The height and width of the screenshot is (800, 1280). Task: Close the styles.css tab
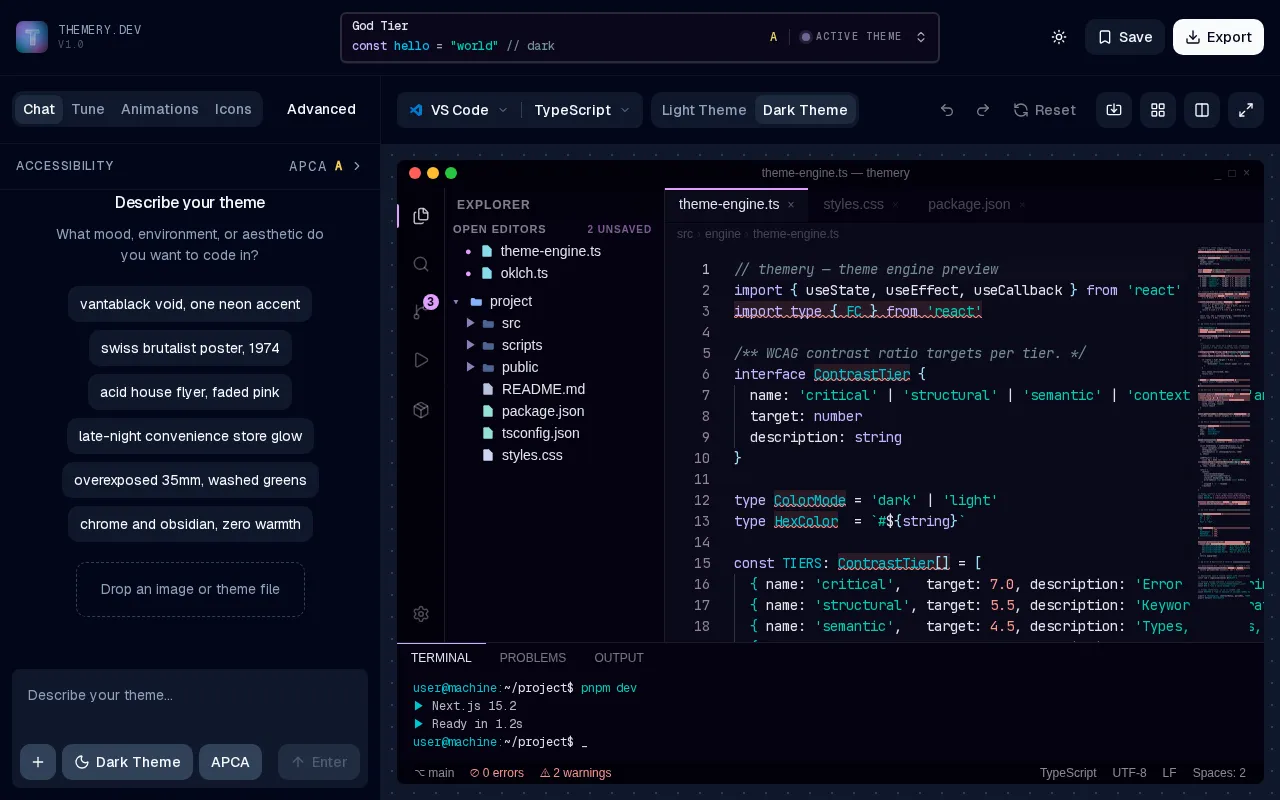895,205
